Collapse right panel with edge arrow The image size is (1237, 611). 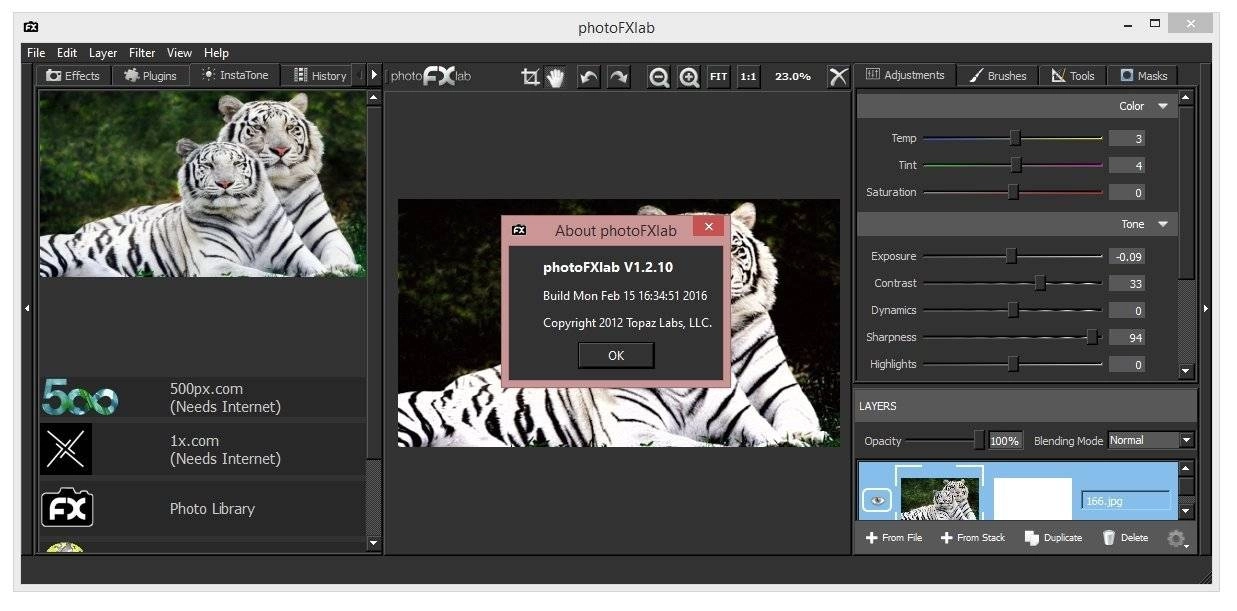pos(1205,309)
